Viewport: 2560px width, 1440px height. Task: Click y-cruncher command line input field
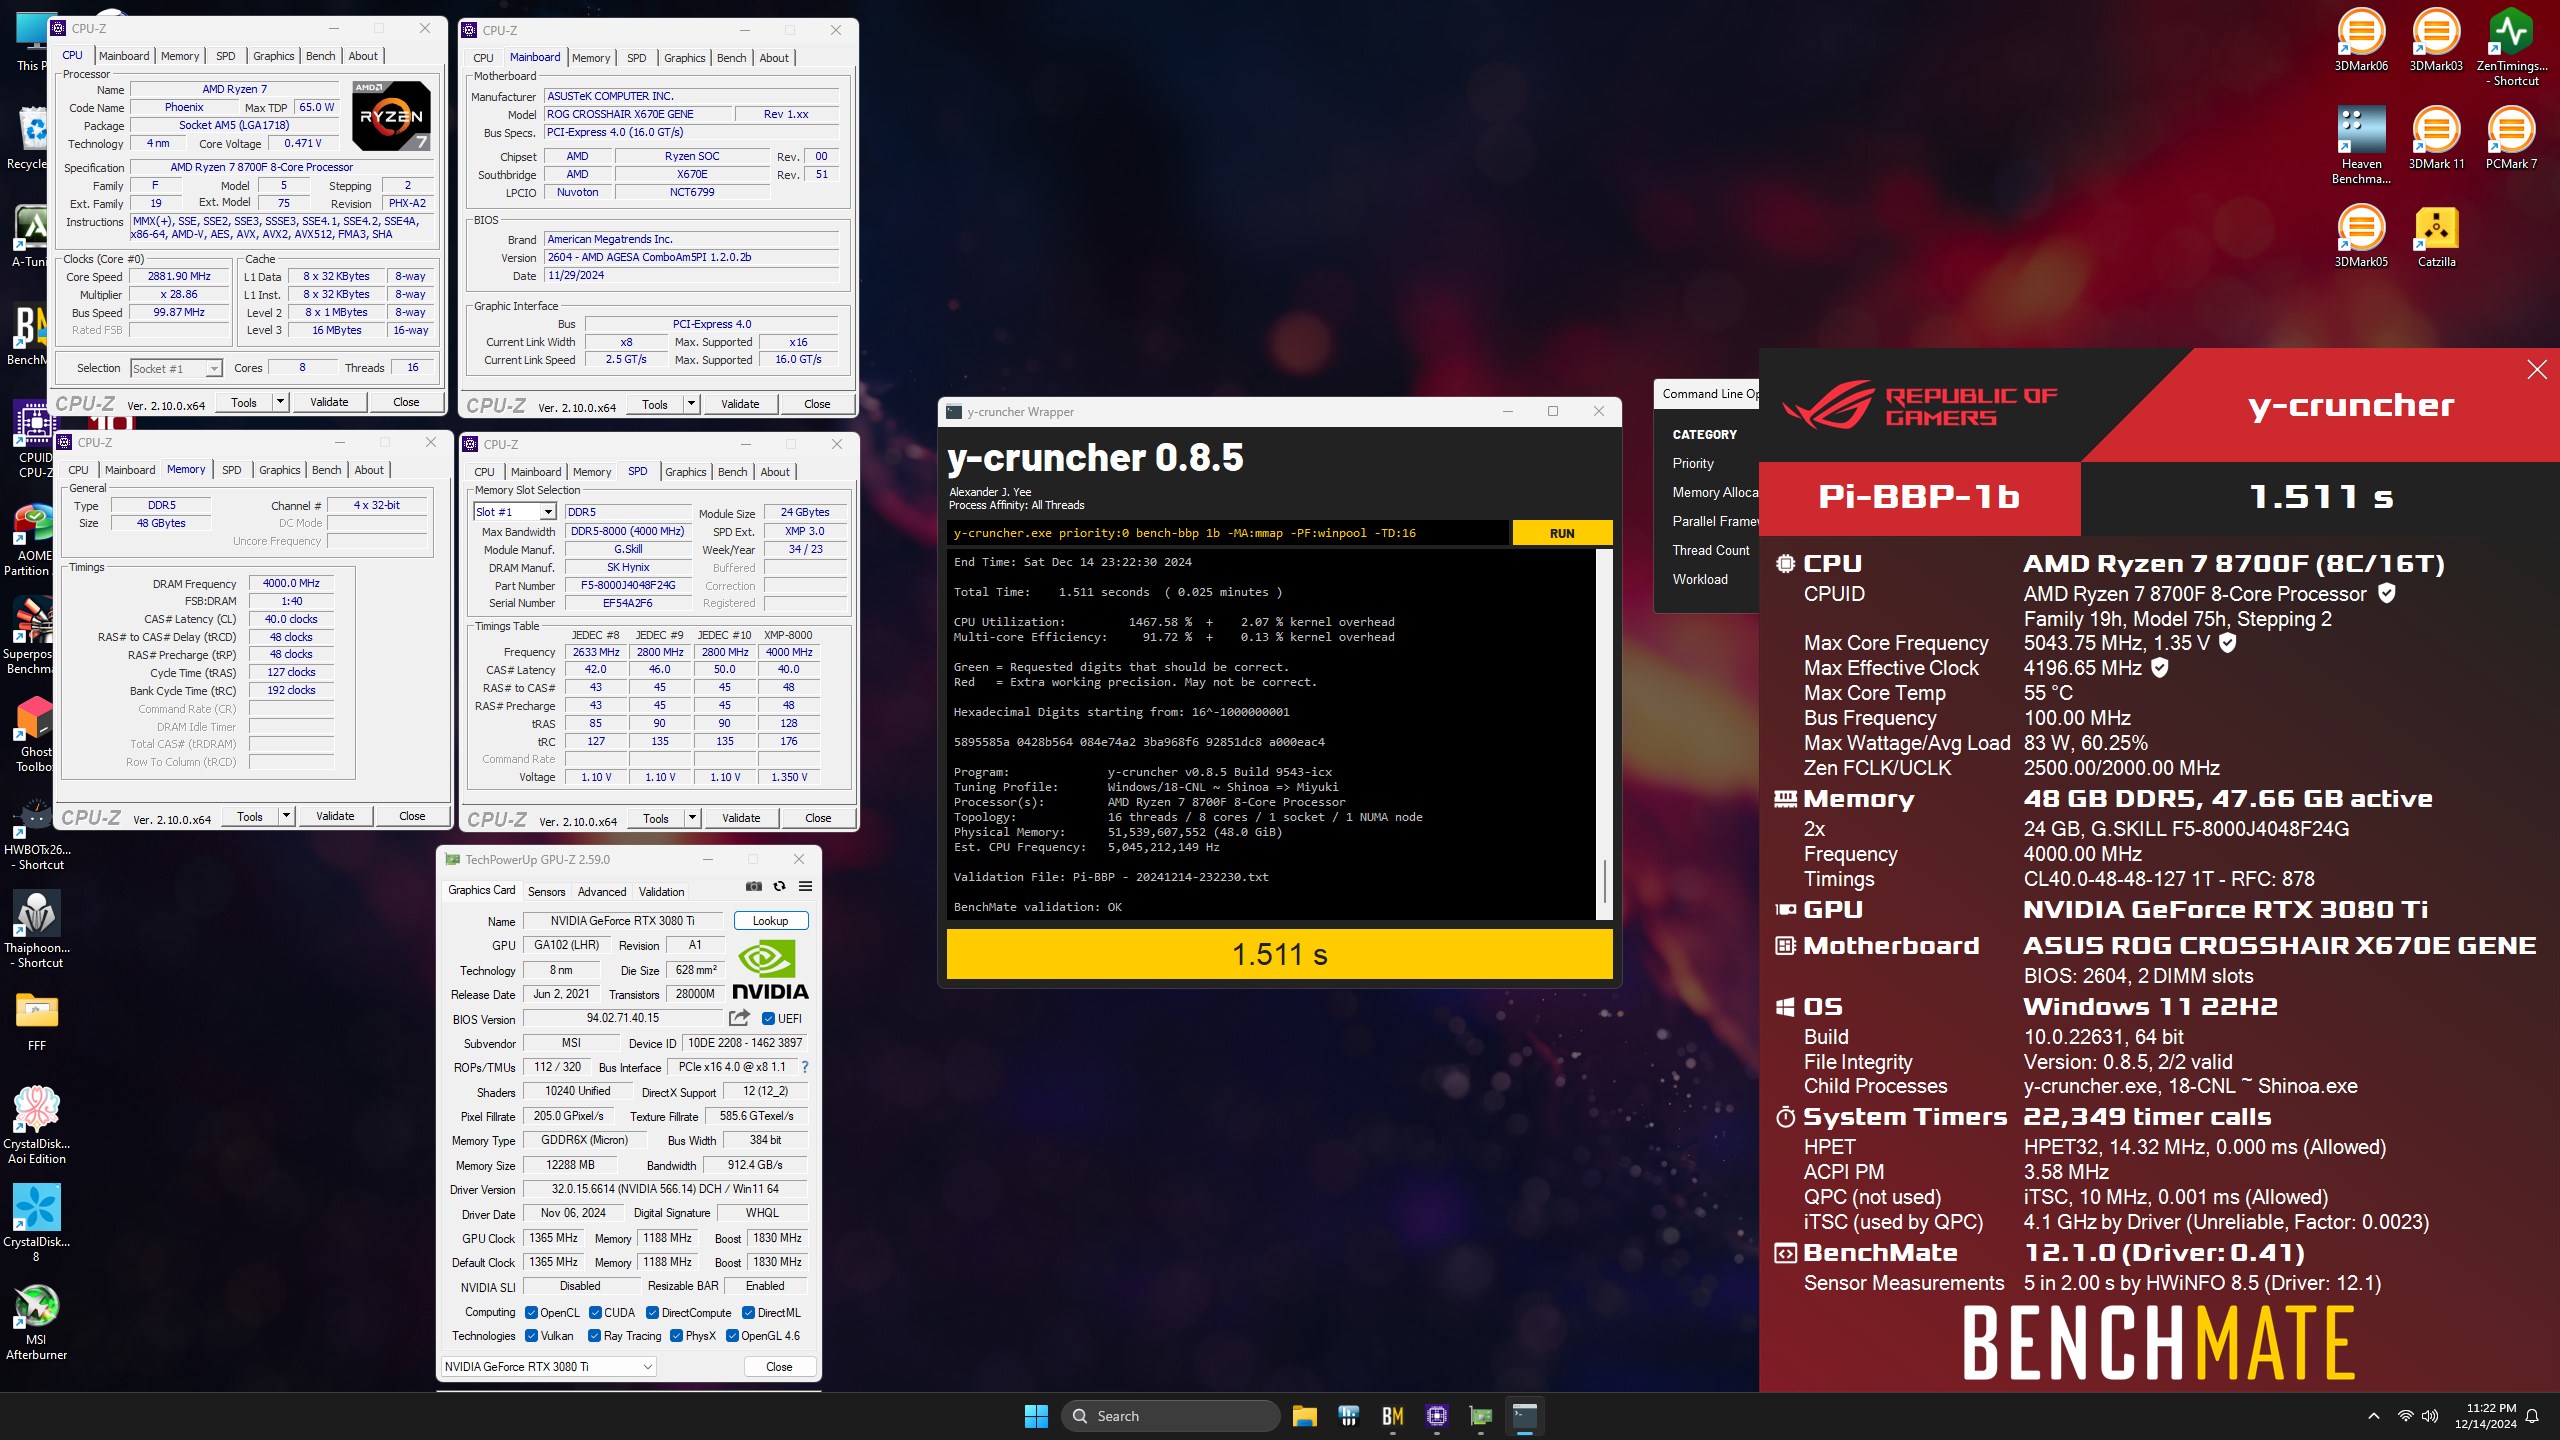click(1228, 533)
